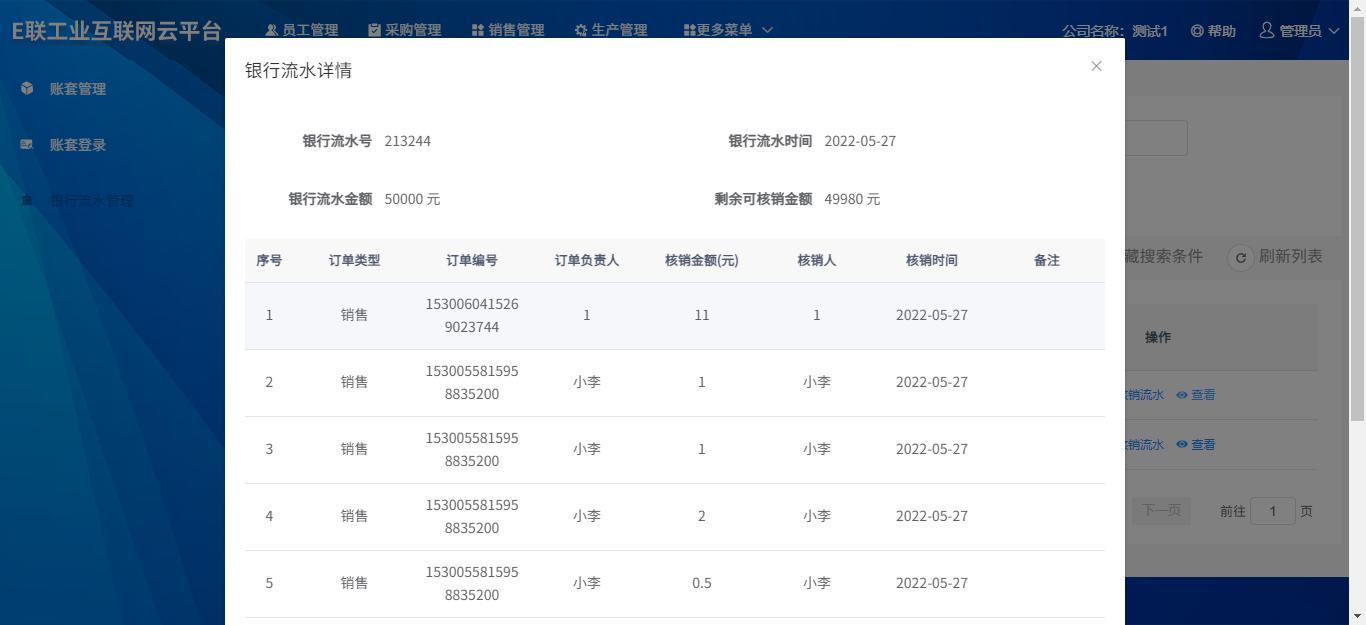Click the 下一页 pagination button
This screenshot has width=1366, height=625.
pos(1161,511)
